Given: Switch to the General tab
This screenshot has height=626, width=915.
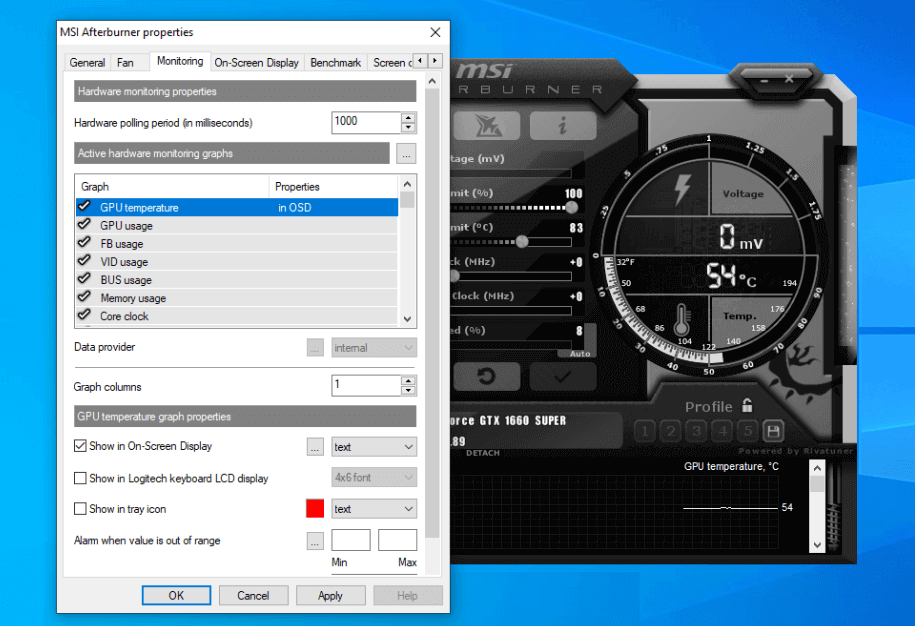Looking at the screenshot, I should 87,62.
